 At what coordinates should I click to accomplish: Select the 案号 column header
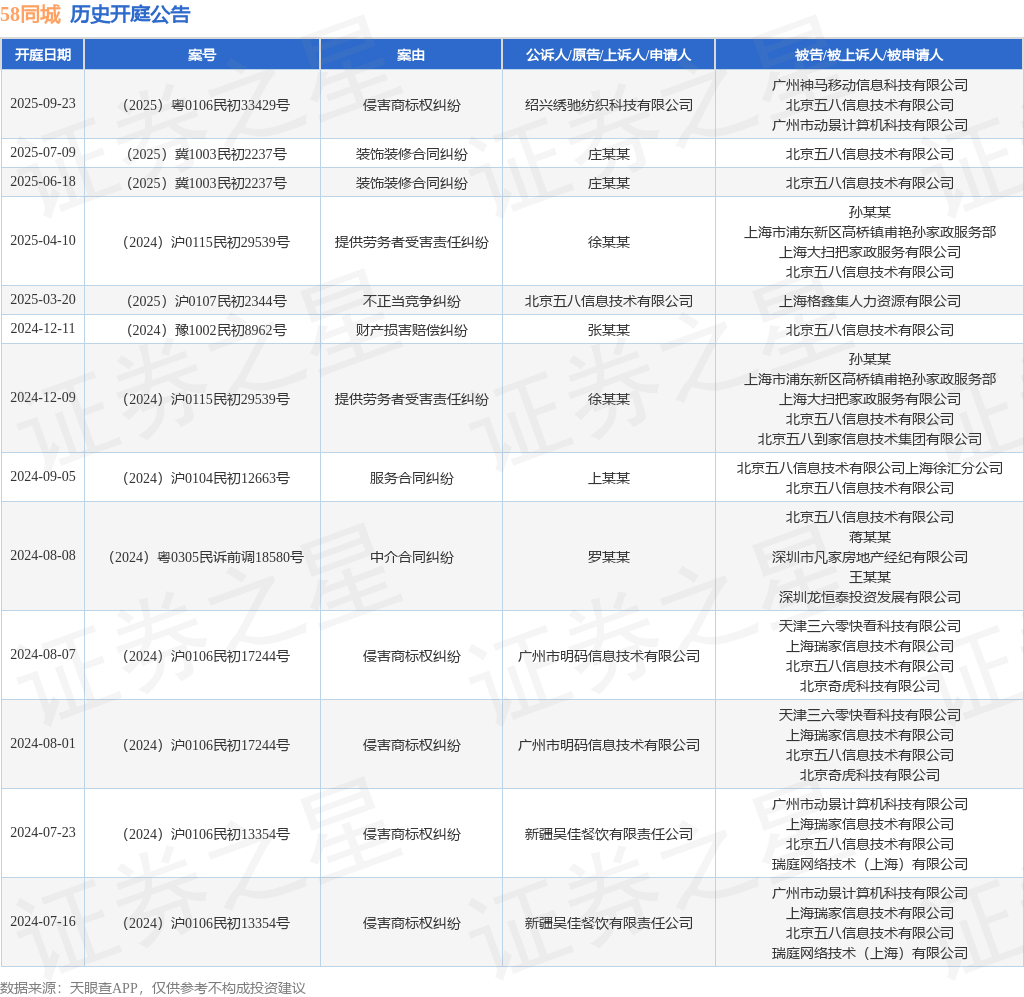(202, 55)
